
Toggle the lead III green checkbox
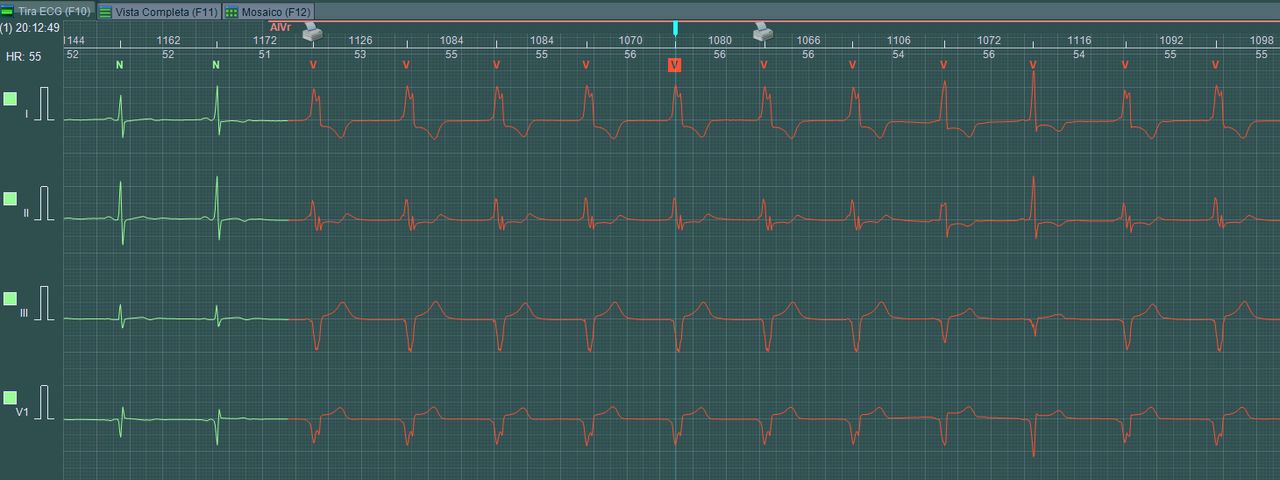[11, 299]
